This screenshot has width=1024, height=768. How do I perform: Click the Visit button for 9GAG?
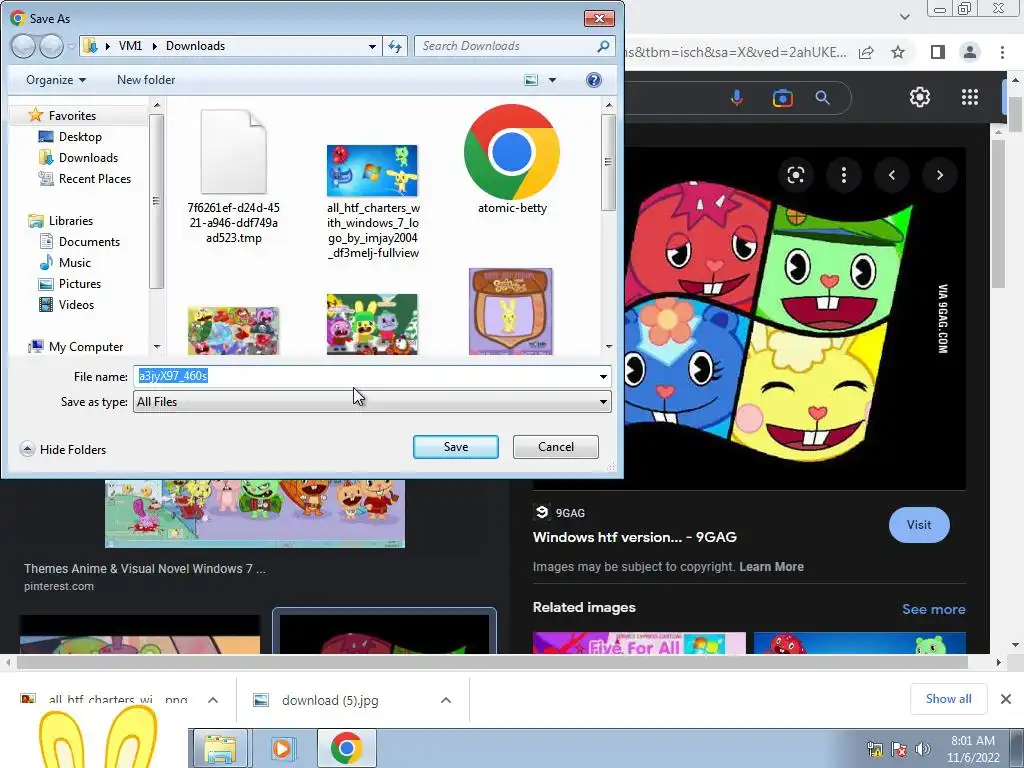[x=919, y=525]
